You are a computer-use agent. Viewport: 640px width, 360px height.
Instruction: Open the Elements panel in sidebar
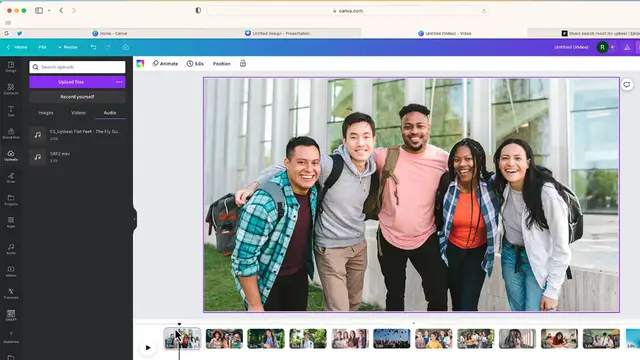point(11,89)
